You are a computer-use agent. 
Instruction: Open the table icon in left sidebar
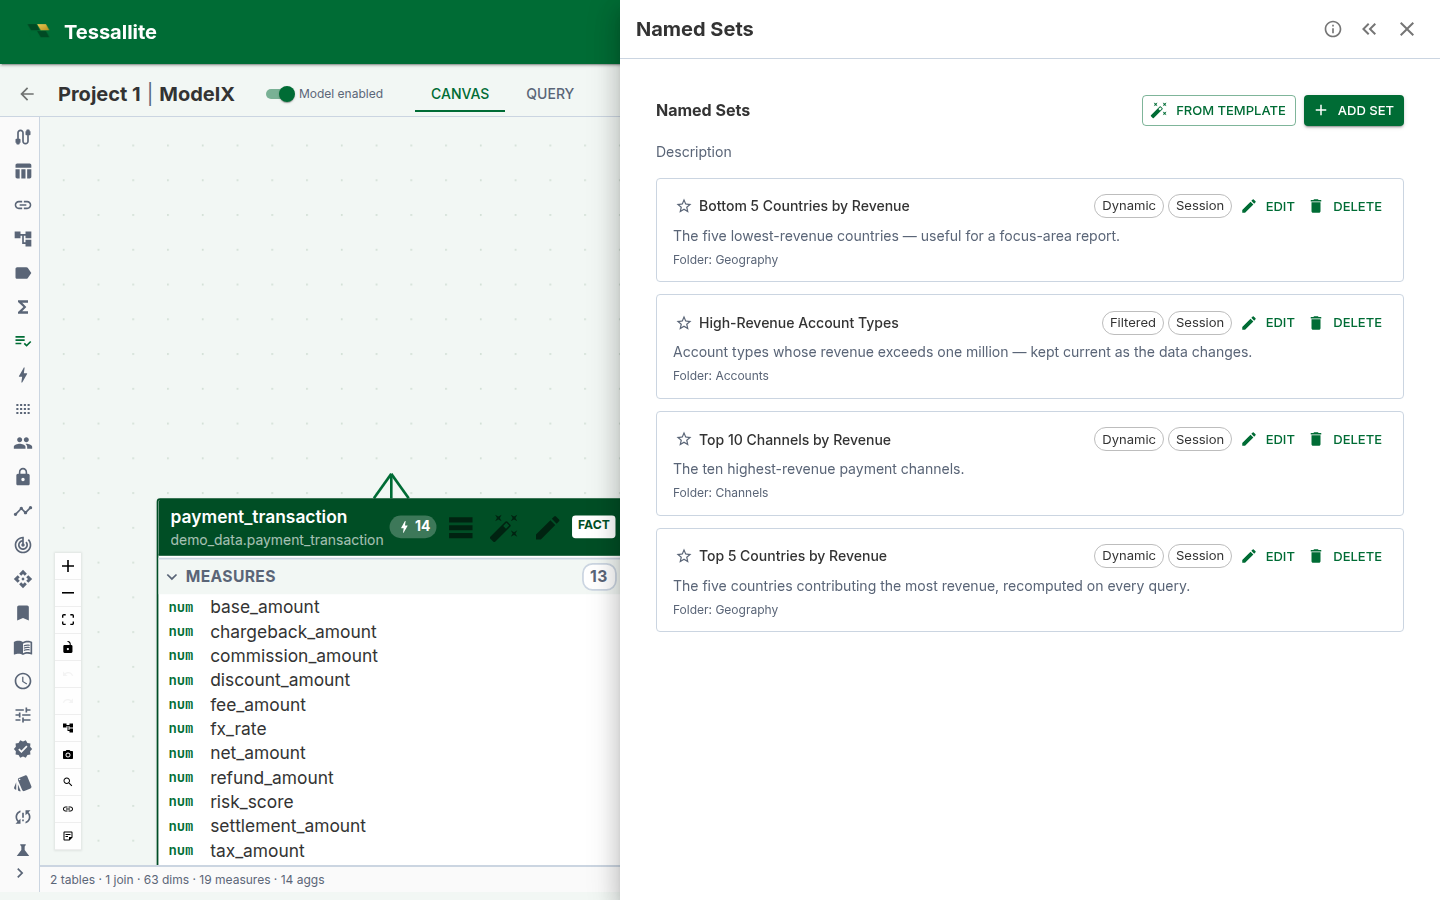pyautogui.click(x=23, y=171)
